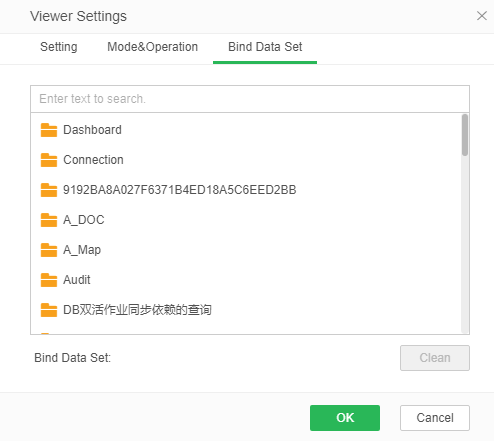Close the Viewer Settings dialog
Viewport: 494px width, 441px height.
click(482, 16)
